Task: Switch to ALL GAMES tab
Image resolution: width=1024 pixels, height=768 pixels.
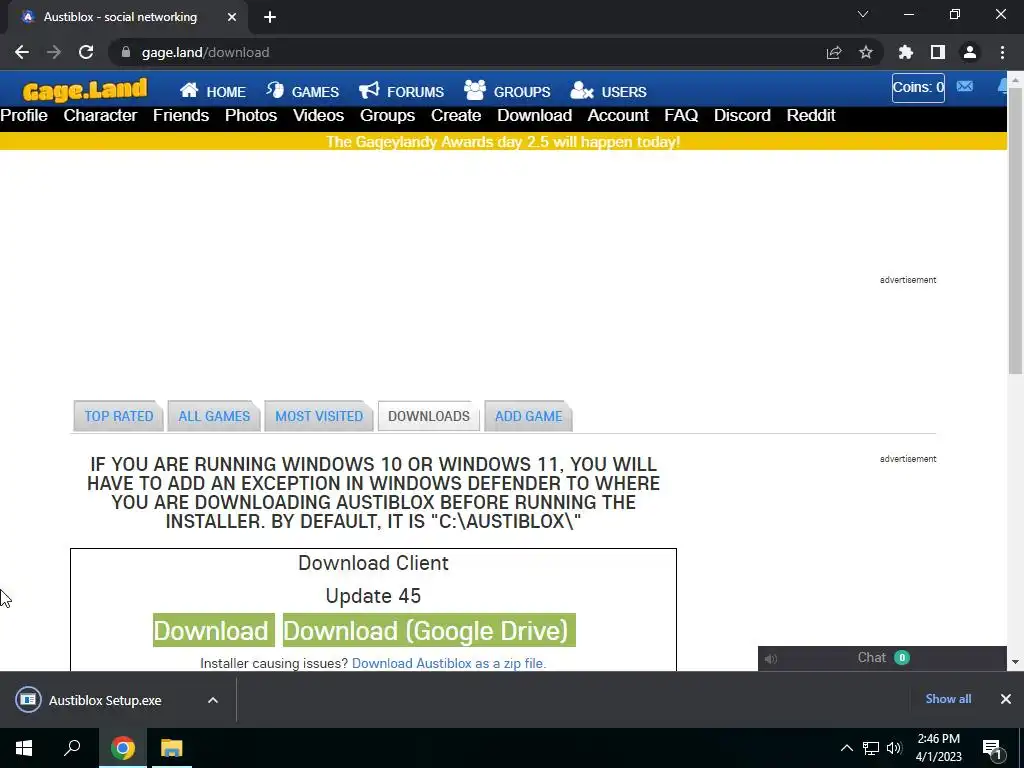Action: [214, 416]
